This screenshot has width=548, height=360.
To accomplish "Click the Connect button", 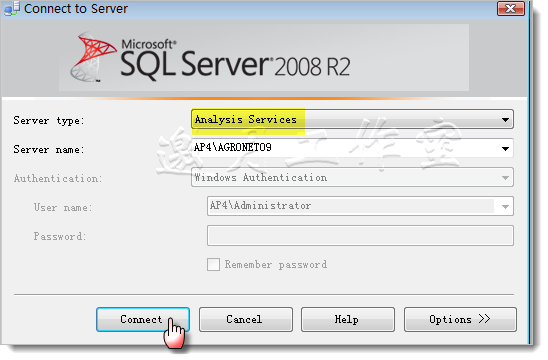I will 143,319.
